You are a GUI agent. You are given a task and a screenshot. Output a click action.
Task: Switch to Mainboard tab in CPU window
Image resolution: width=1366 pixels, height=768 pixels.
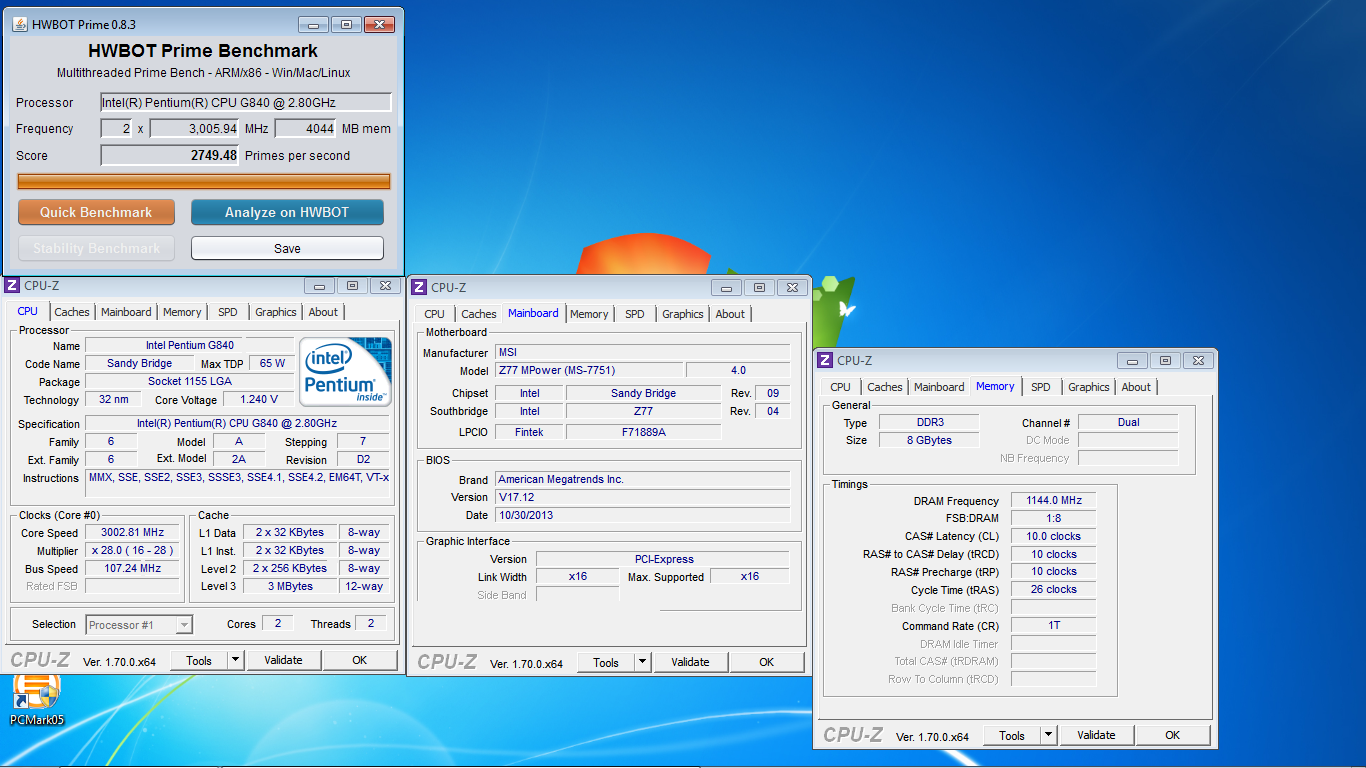pyautogui.click(x=126, y=312)
